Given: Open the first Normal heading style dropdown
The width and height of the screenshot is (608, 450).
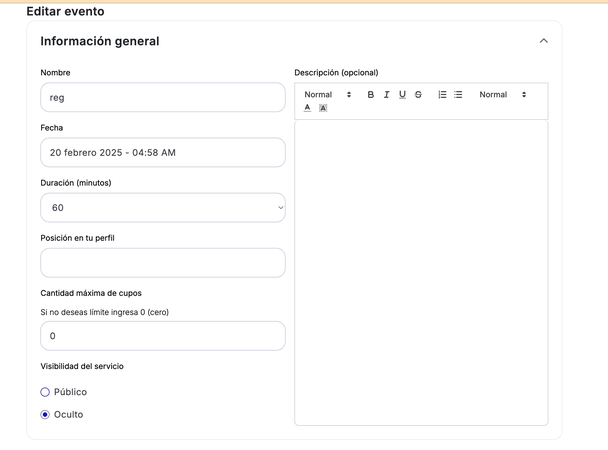Looking at the screenshot, I should tap(328, 95).
